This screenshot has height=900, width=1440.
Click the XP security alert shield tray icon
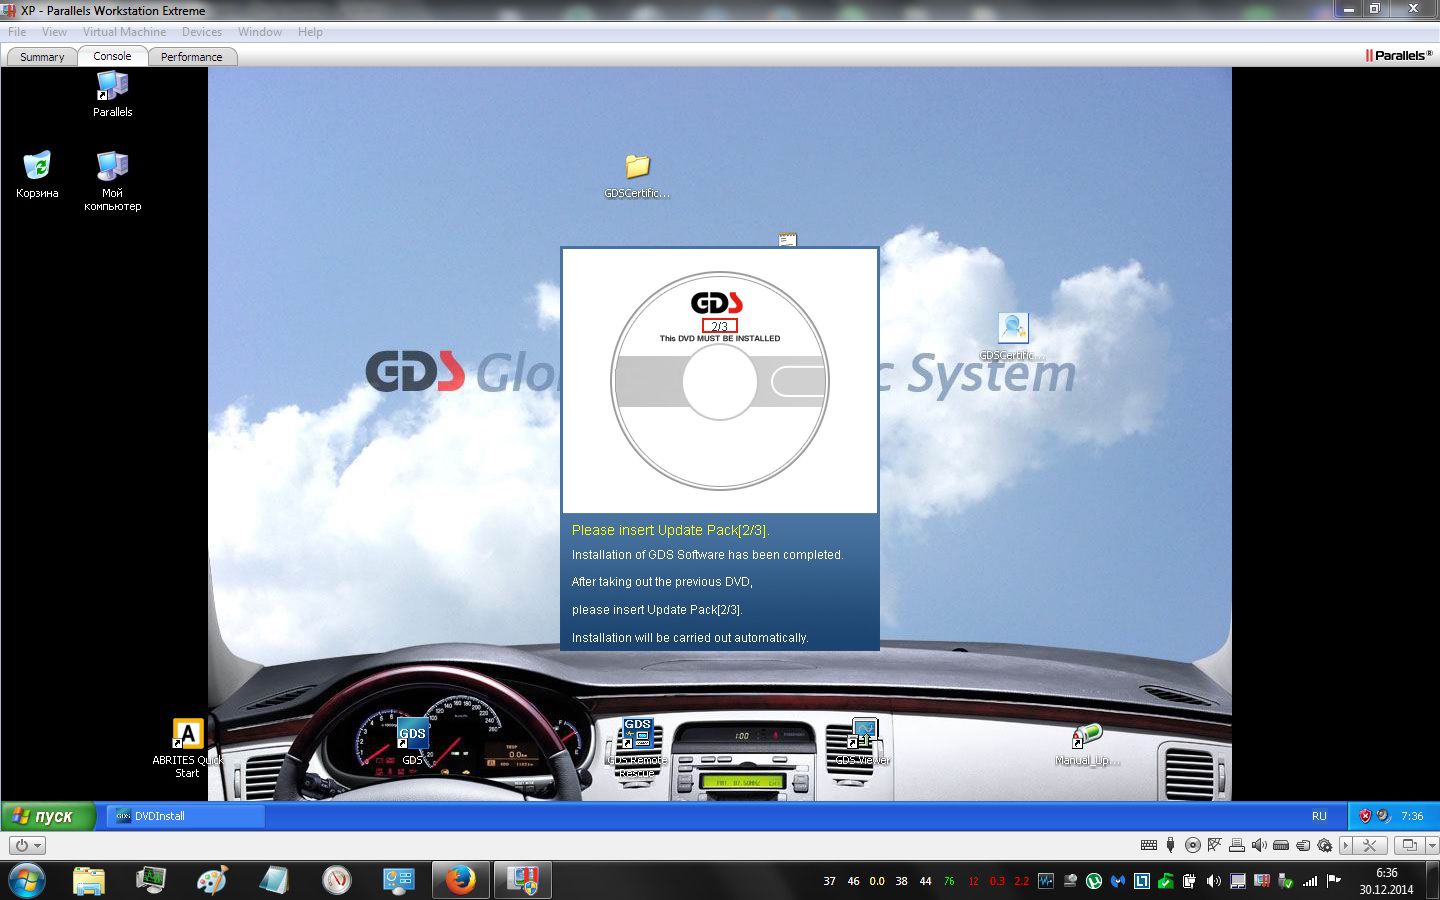(x=1365, y=816)
